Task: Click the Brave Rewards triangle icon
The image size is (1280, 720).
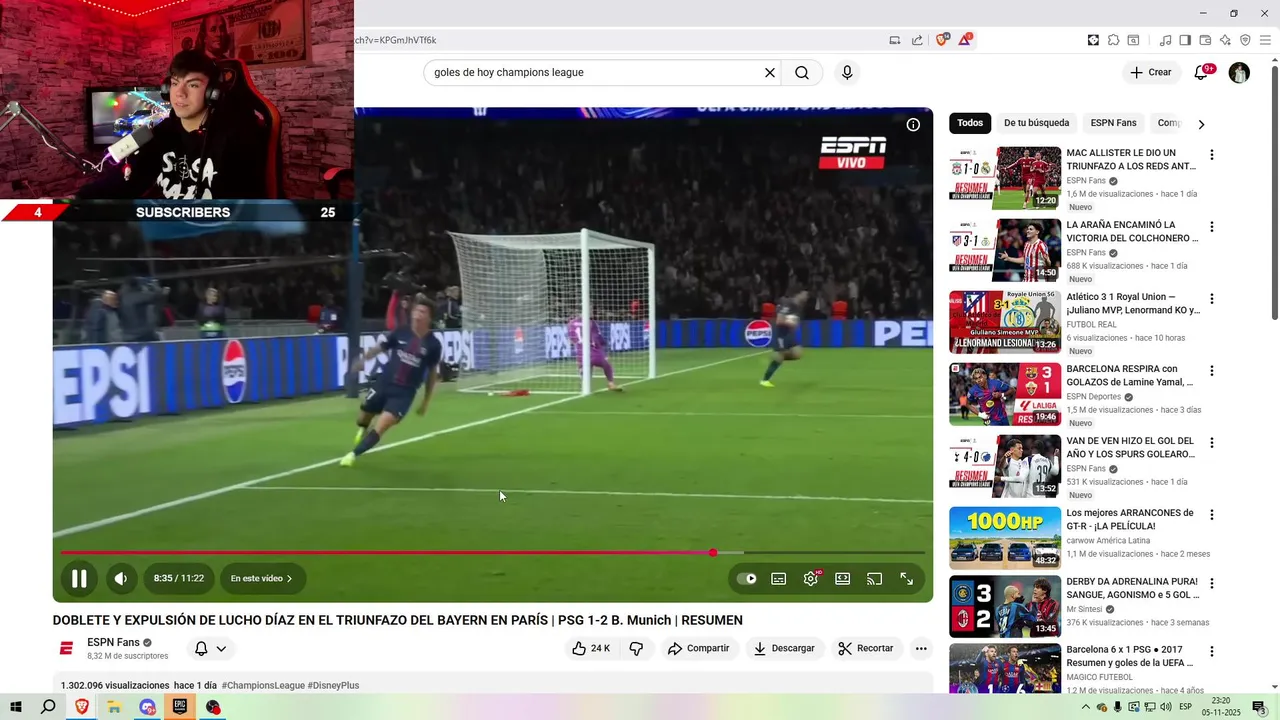Action: coord(965,40)
